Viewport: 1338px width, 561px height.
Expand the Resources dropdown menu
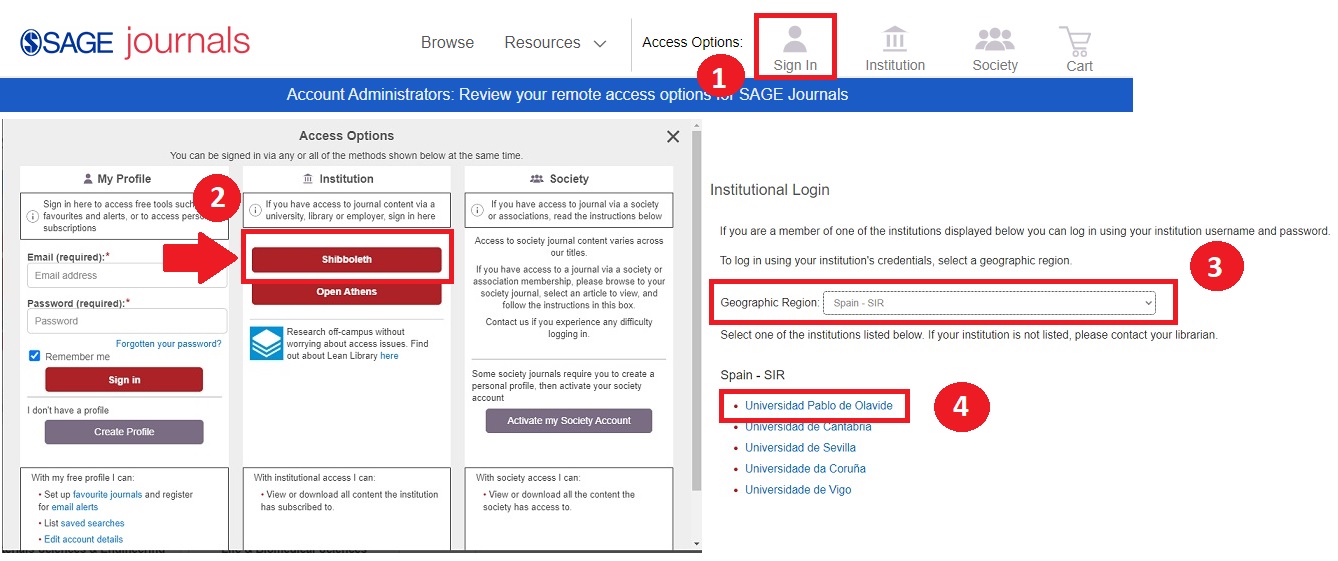point(555,43)
